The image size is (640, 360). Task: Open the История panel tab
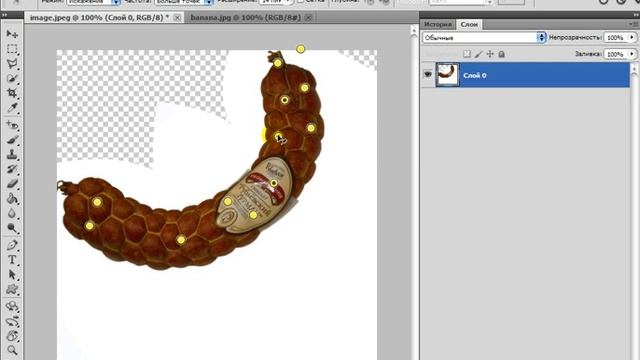438,24
